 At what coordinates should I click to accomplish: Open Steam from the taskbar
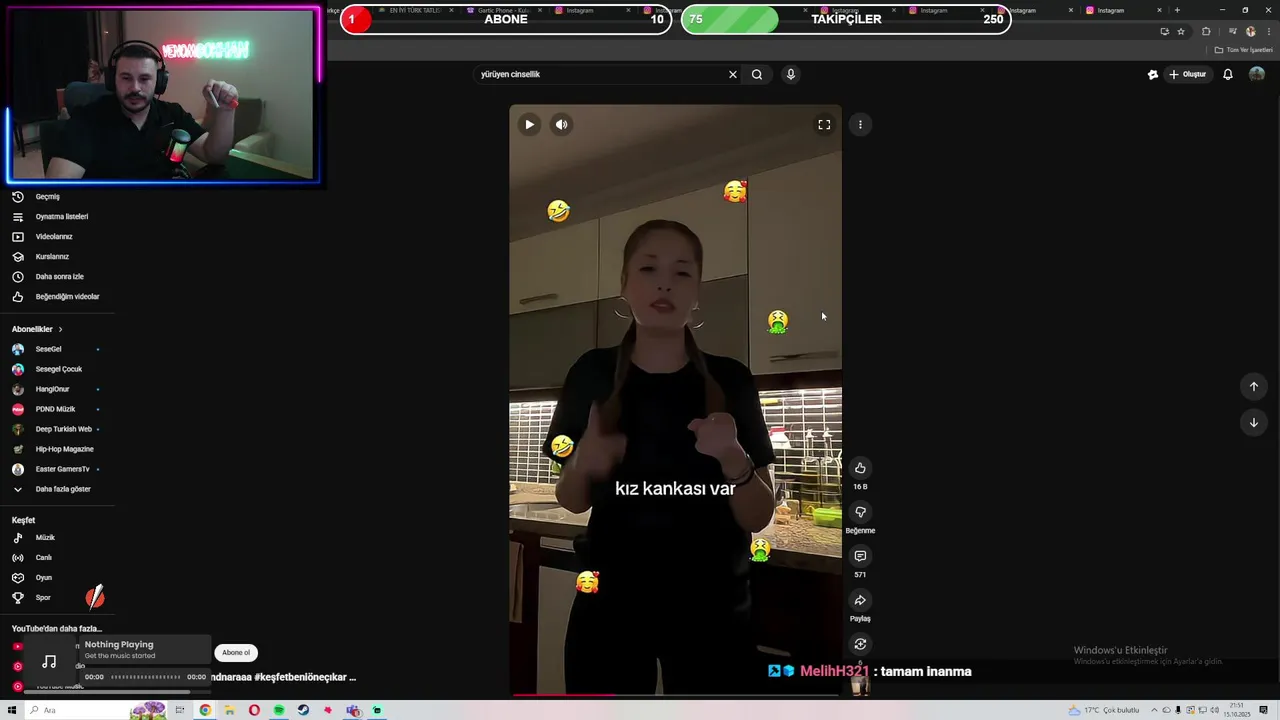coord(303,710)
